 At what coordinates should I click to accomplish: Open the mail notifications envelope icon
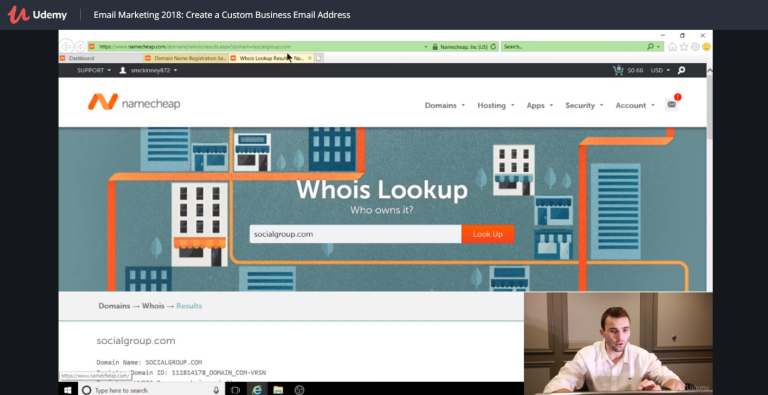[672, 104]
